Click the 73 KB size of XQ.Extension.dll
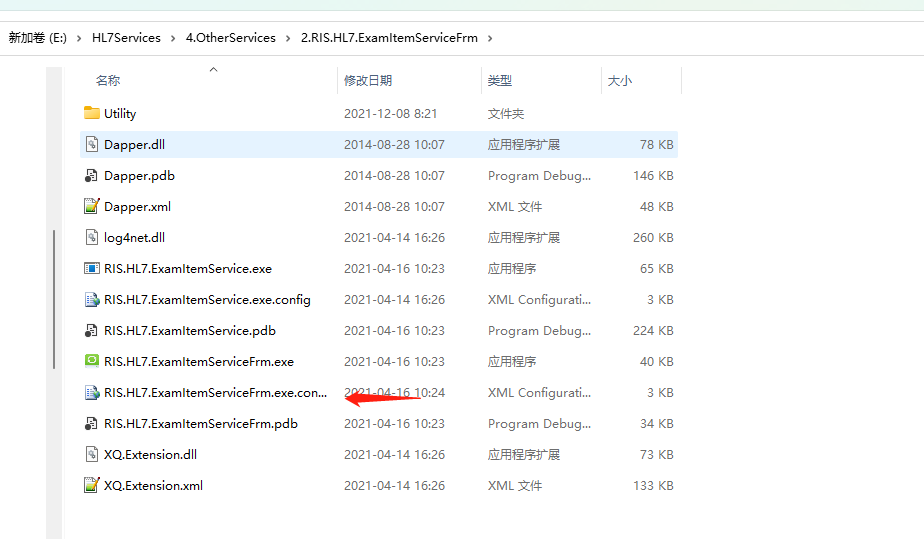The width and height of the screenshot is (924, 539). (656, 455)
